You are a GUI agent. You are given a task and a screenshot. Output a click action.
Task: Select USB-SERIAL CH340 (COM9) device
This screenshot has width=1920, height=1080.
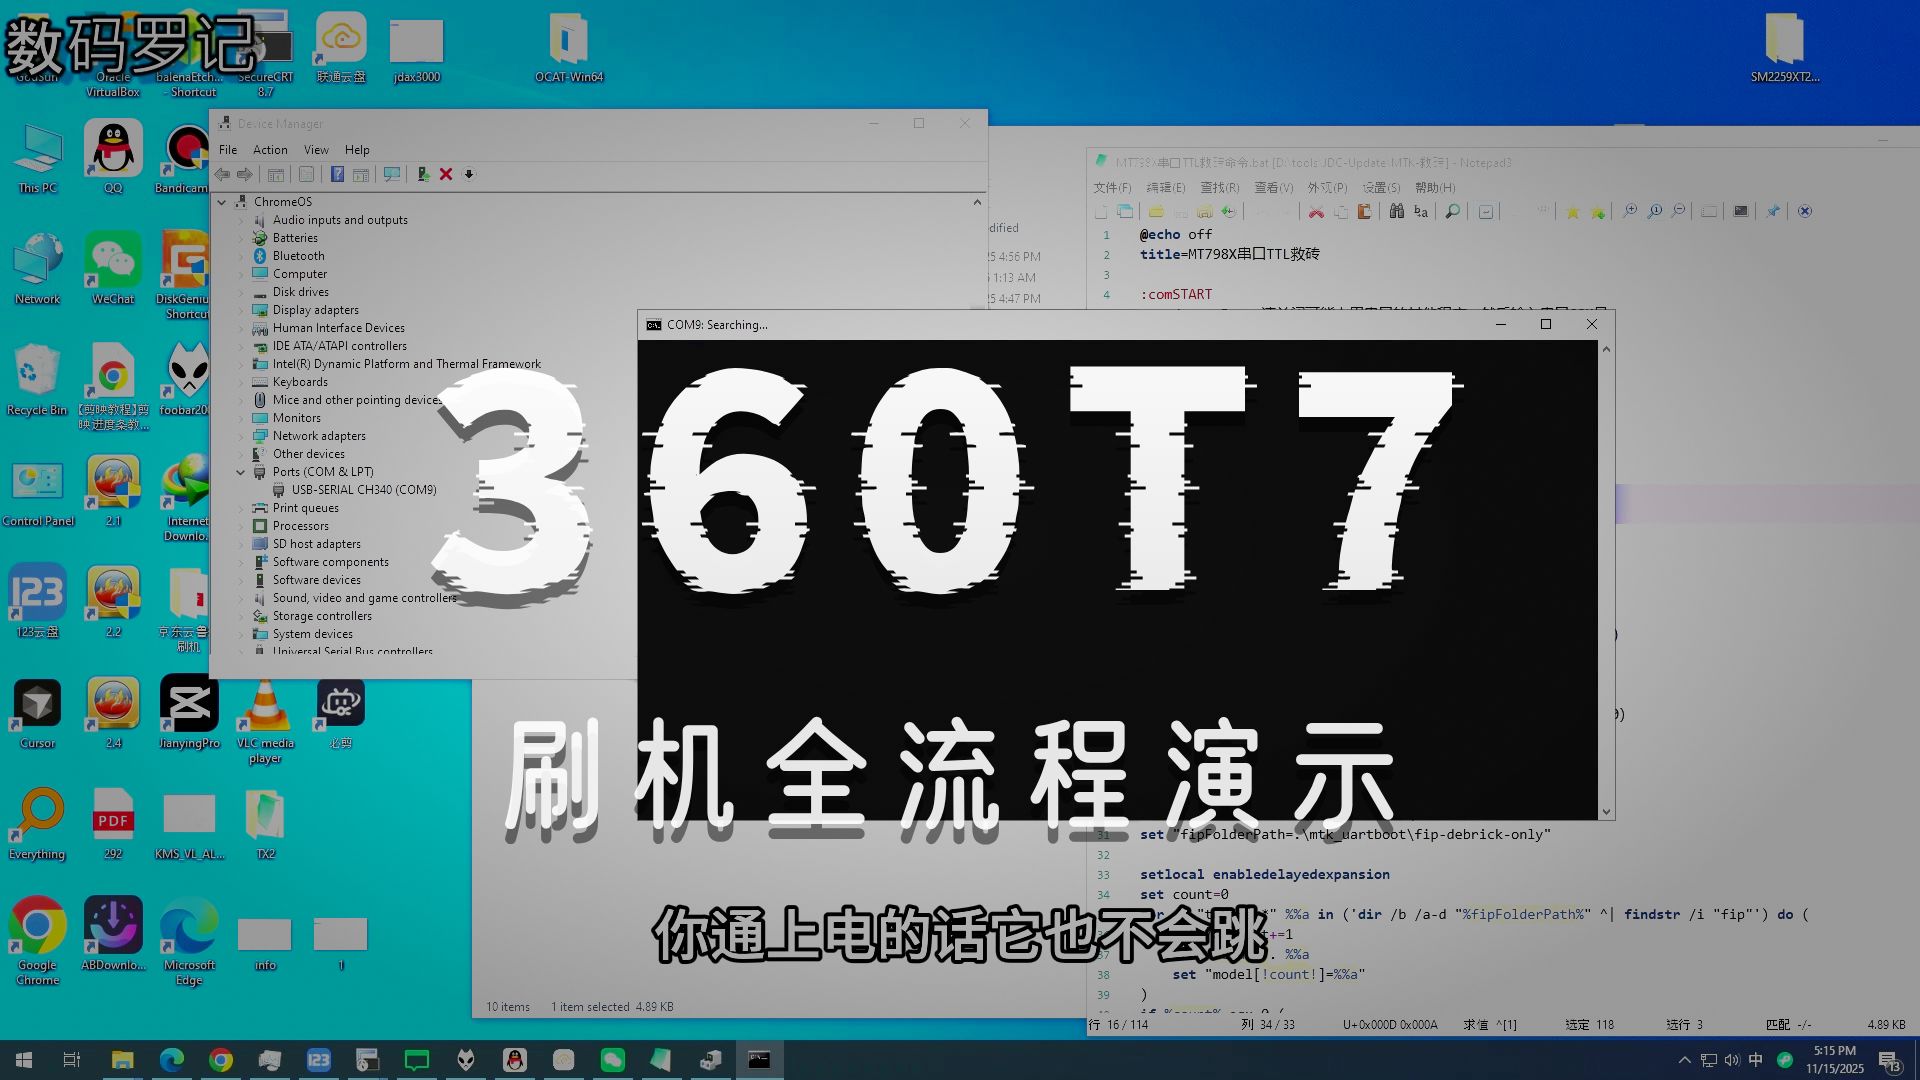click(364, 490)
